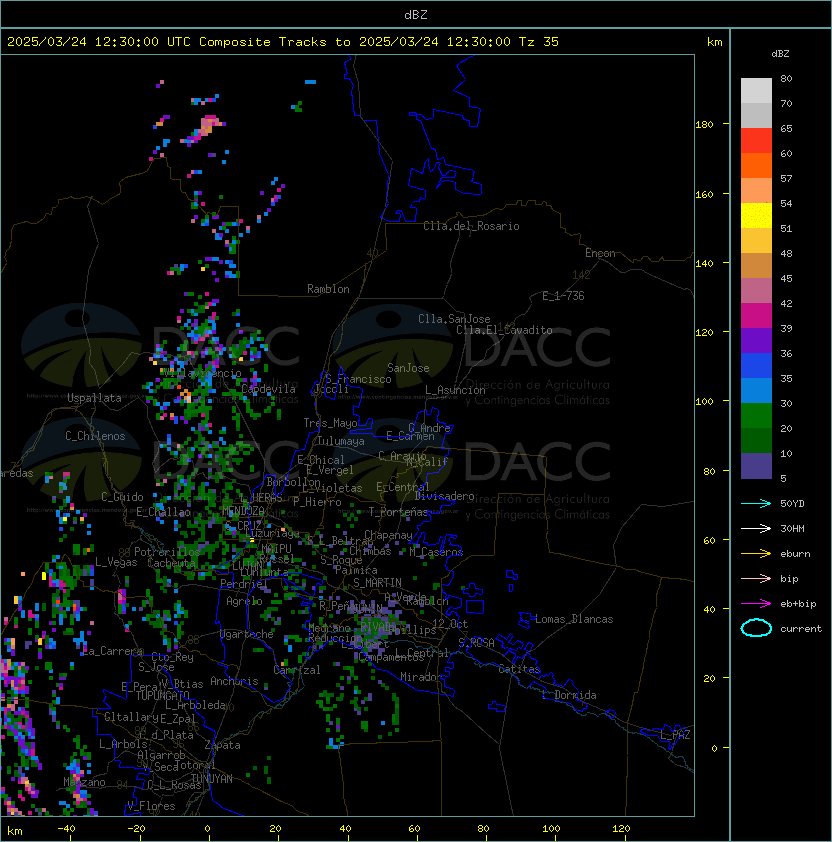Pick the violet purple legend swatch

tap(756, 340)
